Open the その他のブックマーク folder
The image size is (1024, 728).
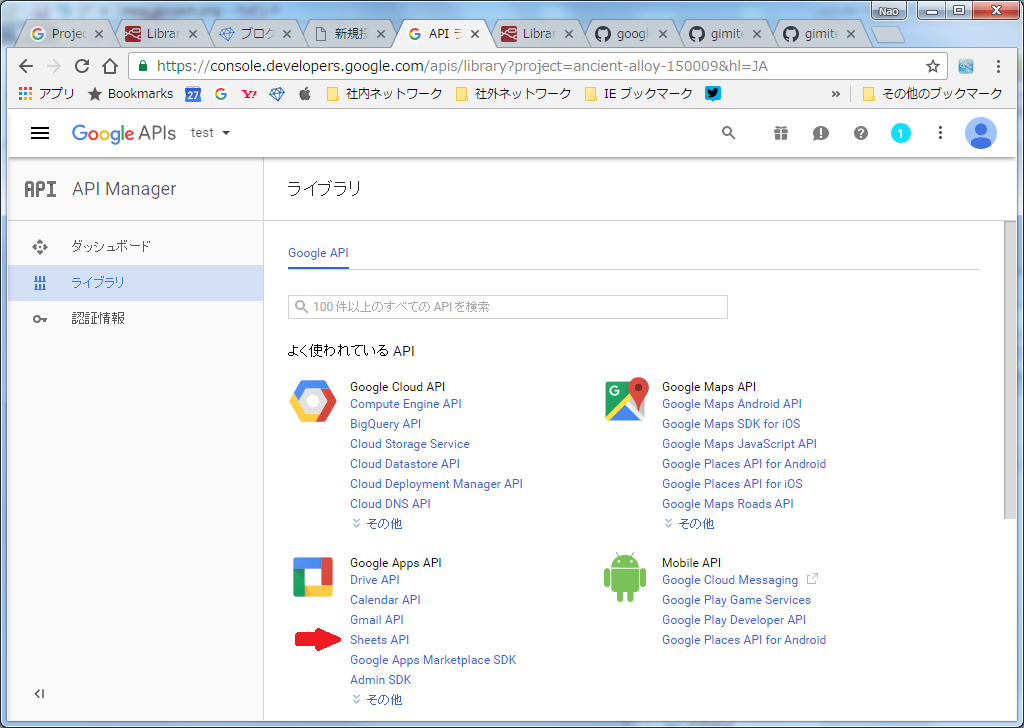tap(933, 93)
